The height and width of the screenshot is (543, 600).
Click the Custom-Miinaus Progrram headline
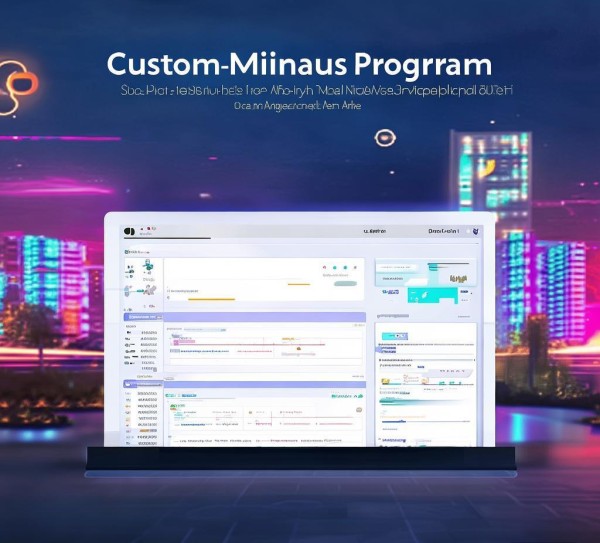tap(299, 65)
